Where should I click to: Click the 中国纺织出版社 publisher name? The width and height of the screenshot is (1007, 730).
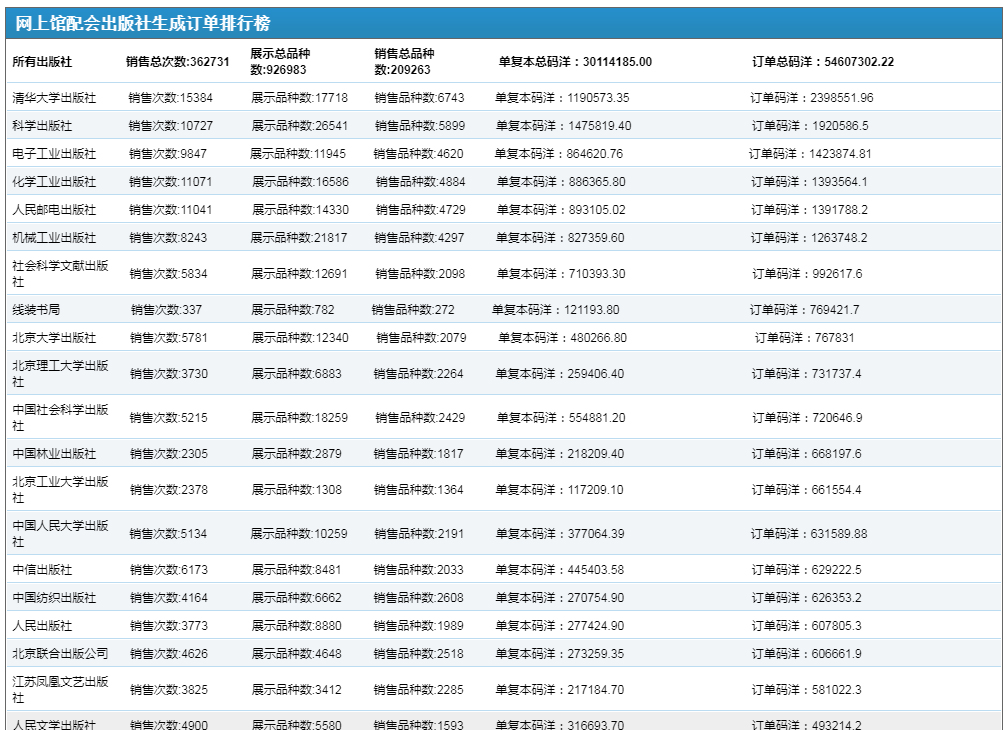(54, 598)
